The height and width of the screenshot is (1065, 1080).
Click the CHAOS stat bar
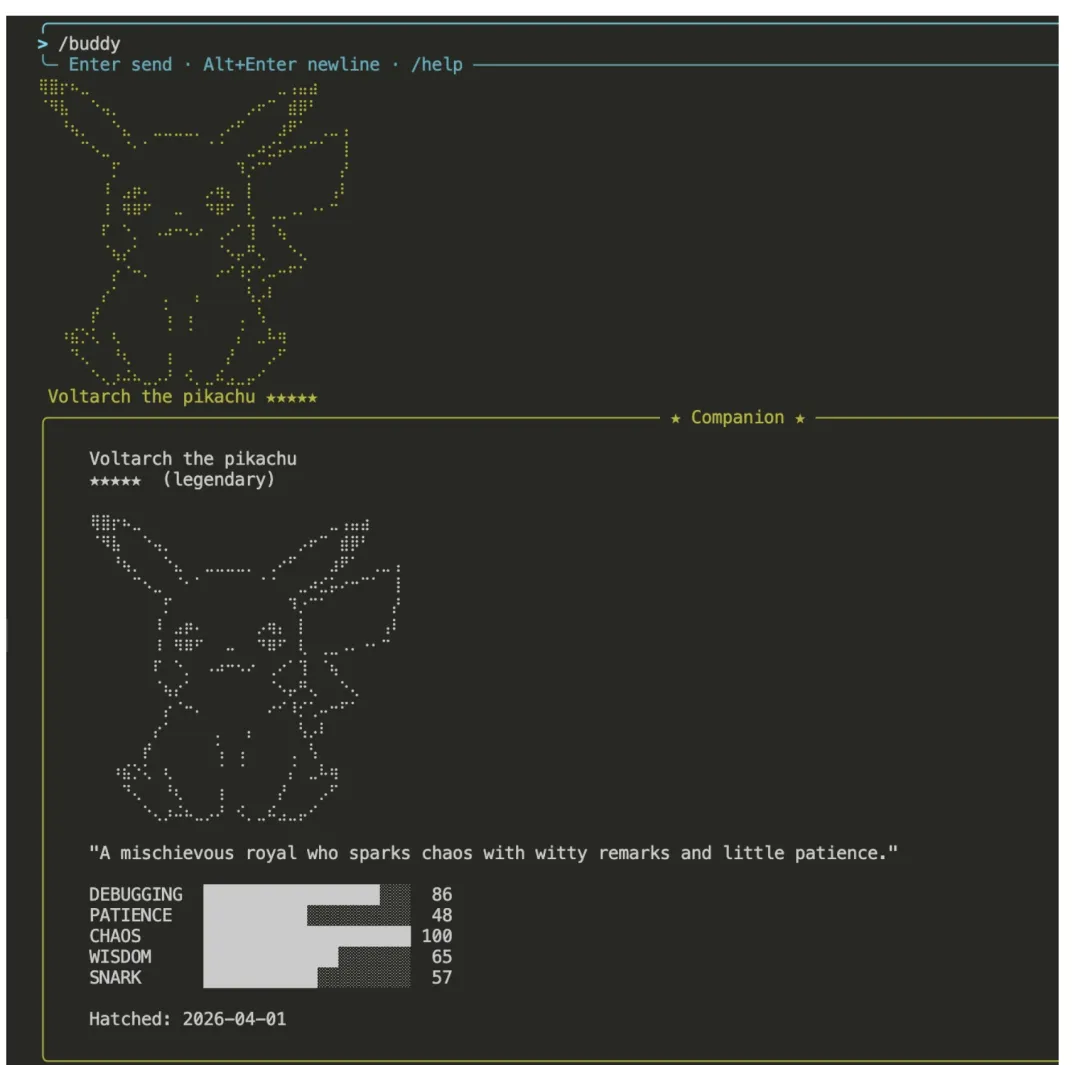(307, 935)
